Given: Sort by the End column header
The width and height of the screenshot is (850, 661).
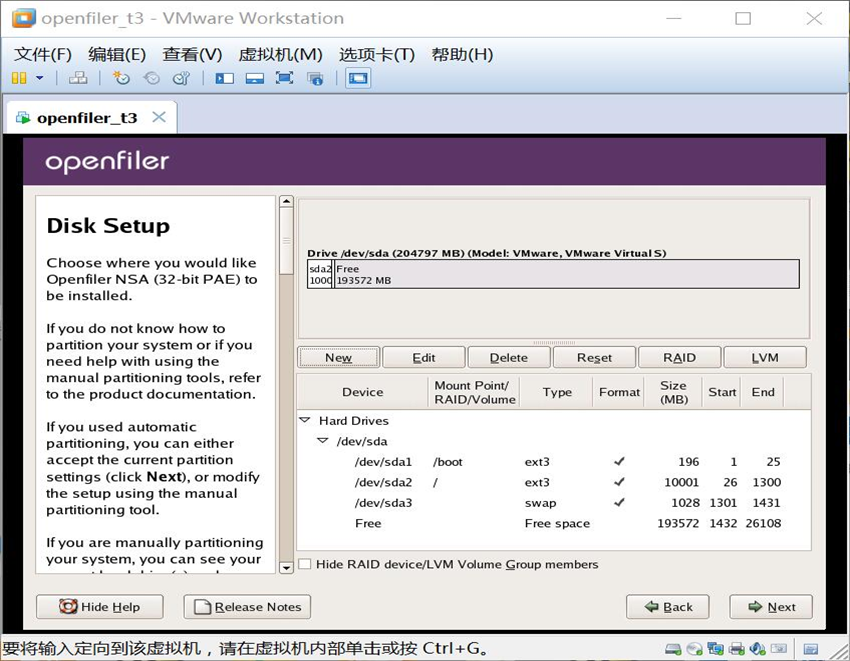Looking at the screenshot, I should [x=763, y=392].
